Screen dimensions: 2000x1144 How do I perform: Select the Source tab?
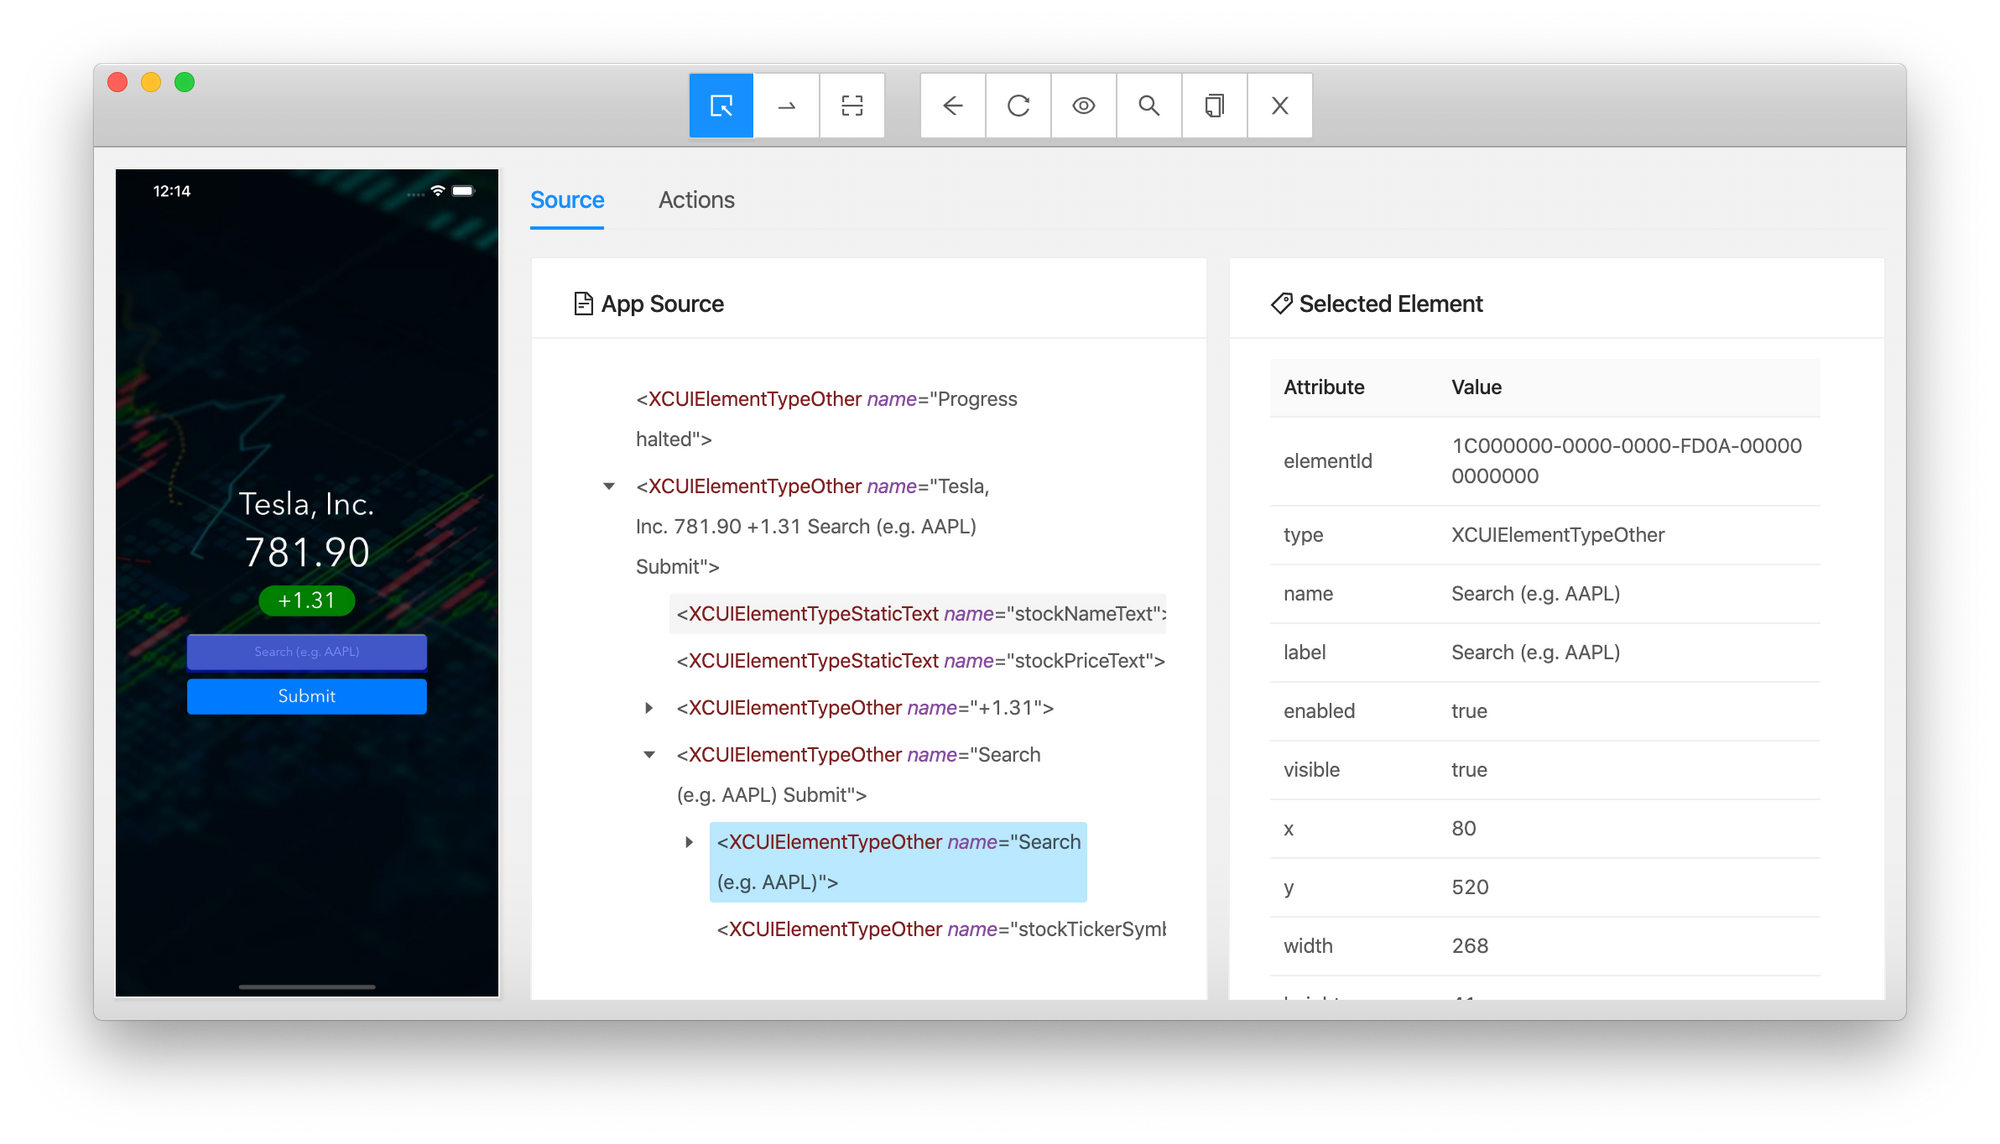(566, 199)
